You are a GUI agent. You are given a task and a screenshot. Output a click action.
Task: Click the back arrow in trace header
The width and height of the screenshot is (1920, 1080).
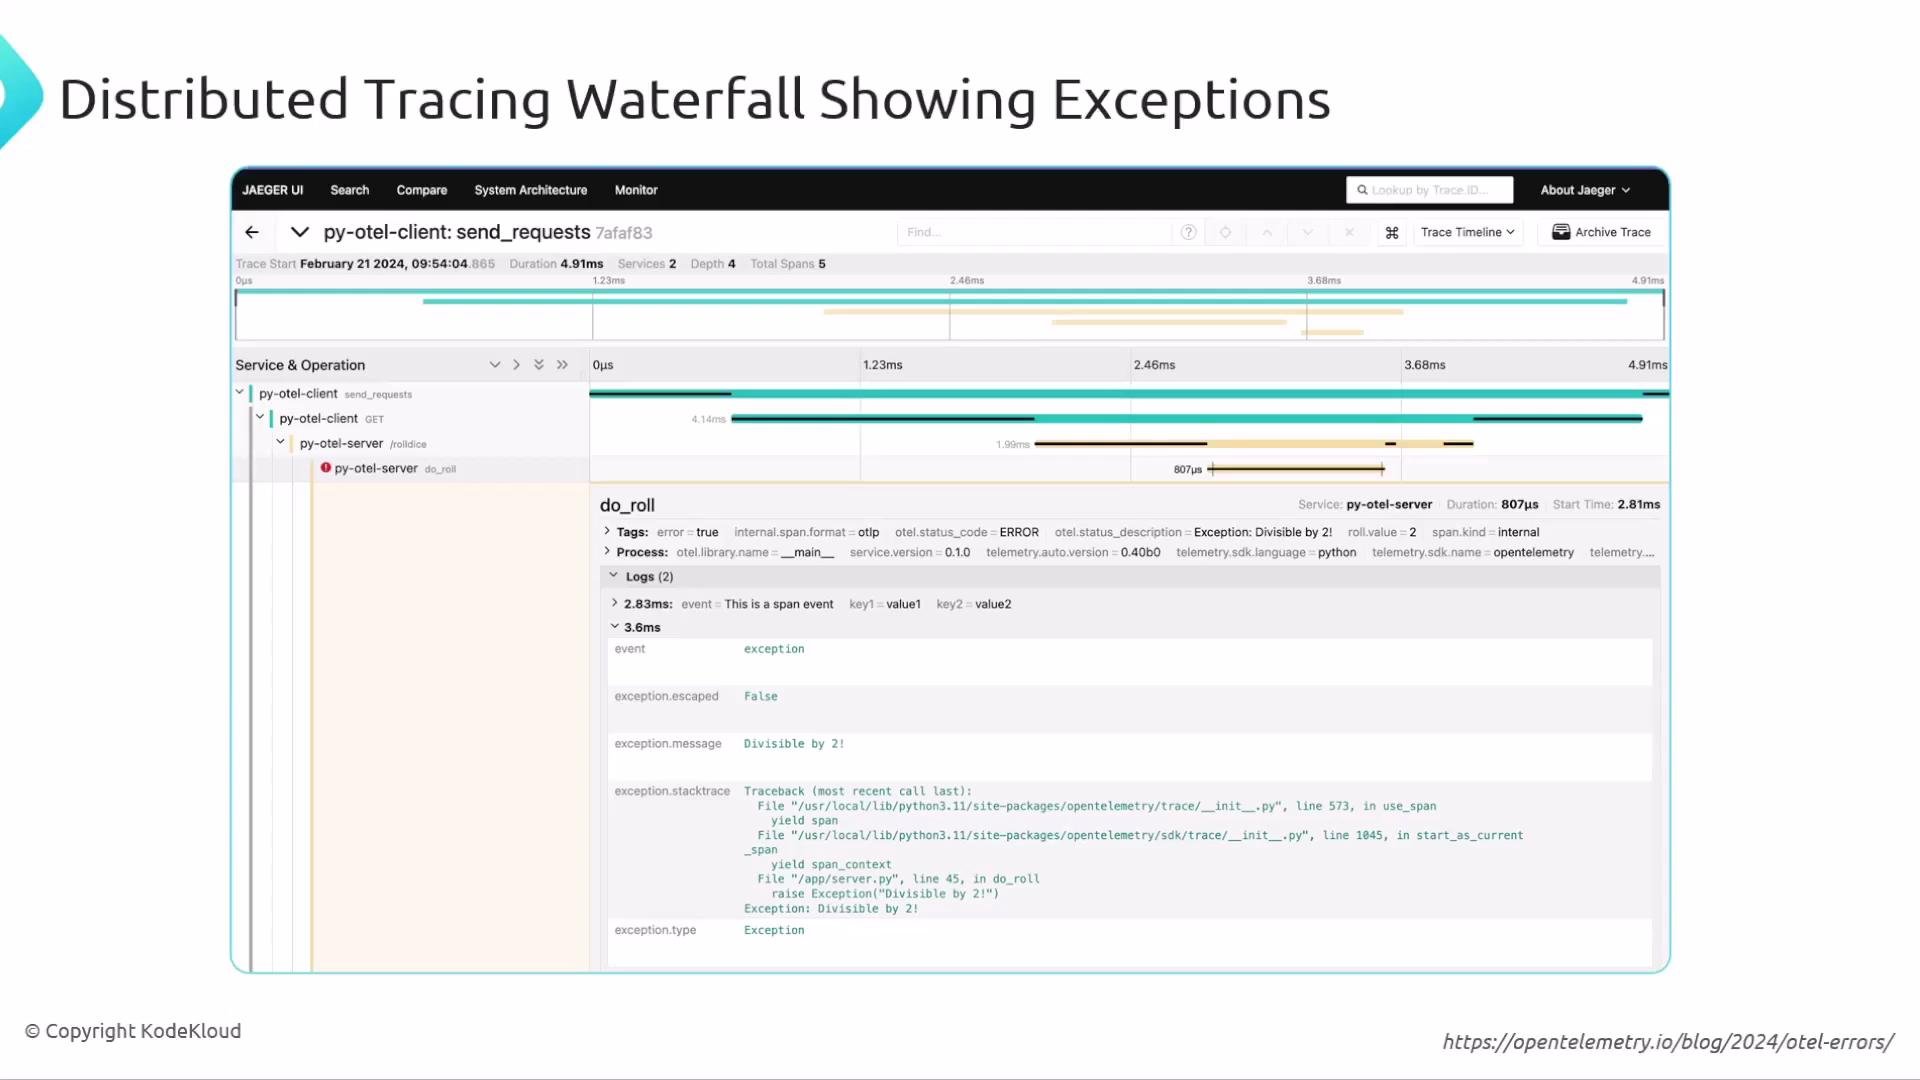252,232
